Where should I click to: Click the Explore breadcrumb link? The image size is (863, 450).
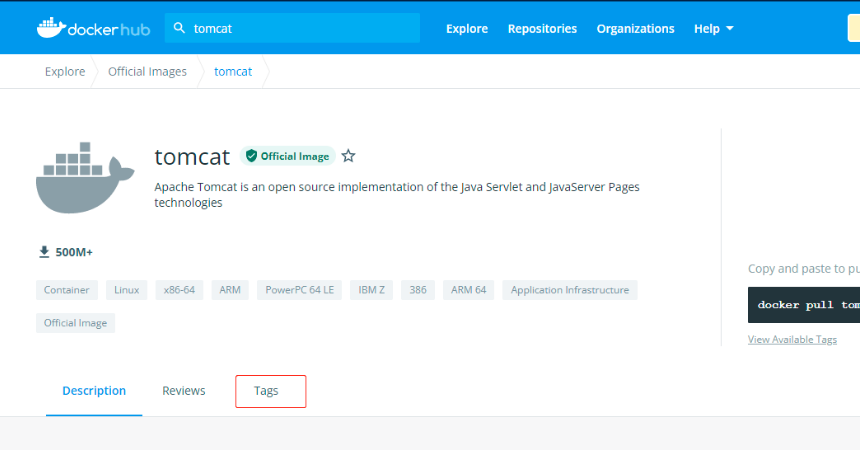65,71
